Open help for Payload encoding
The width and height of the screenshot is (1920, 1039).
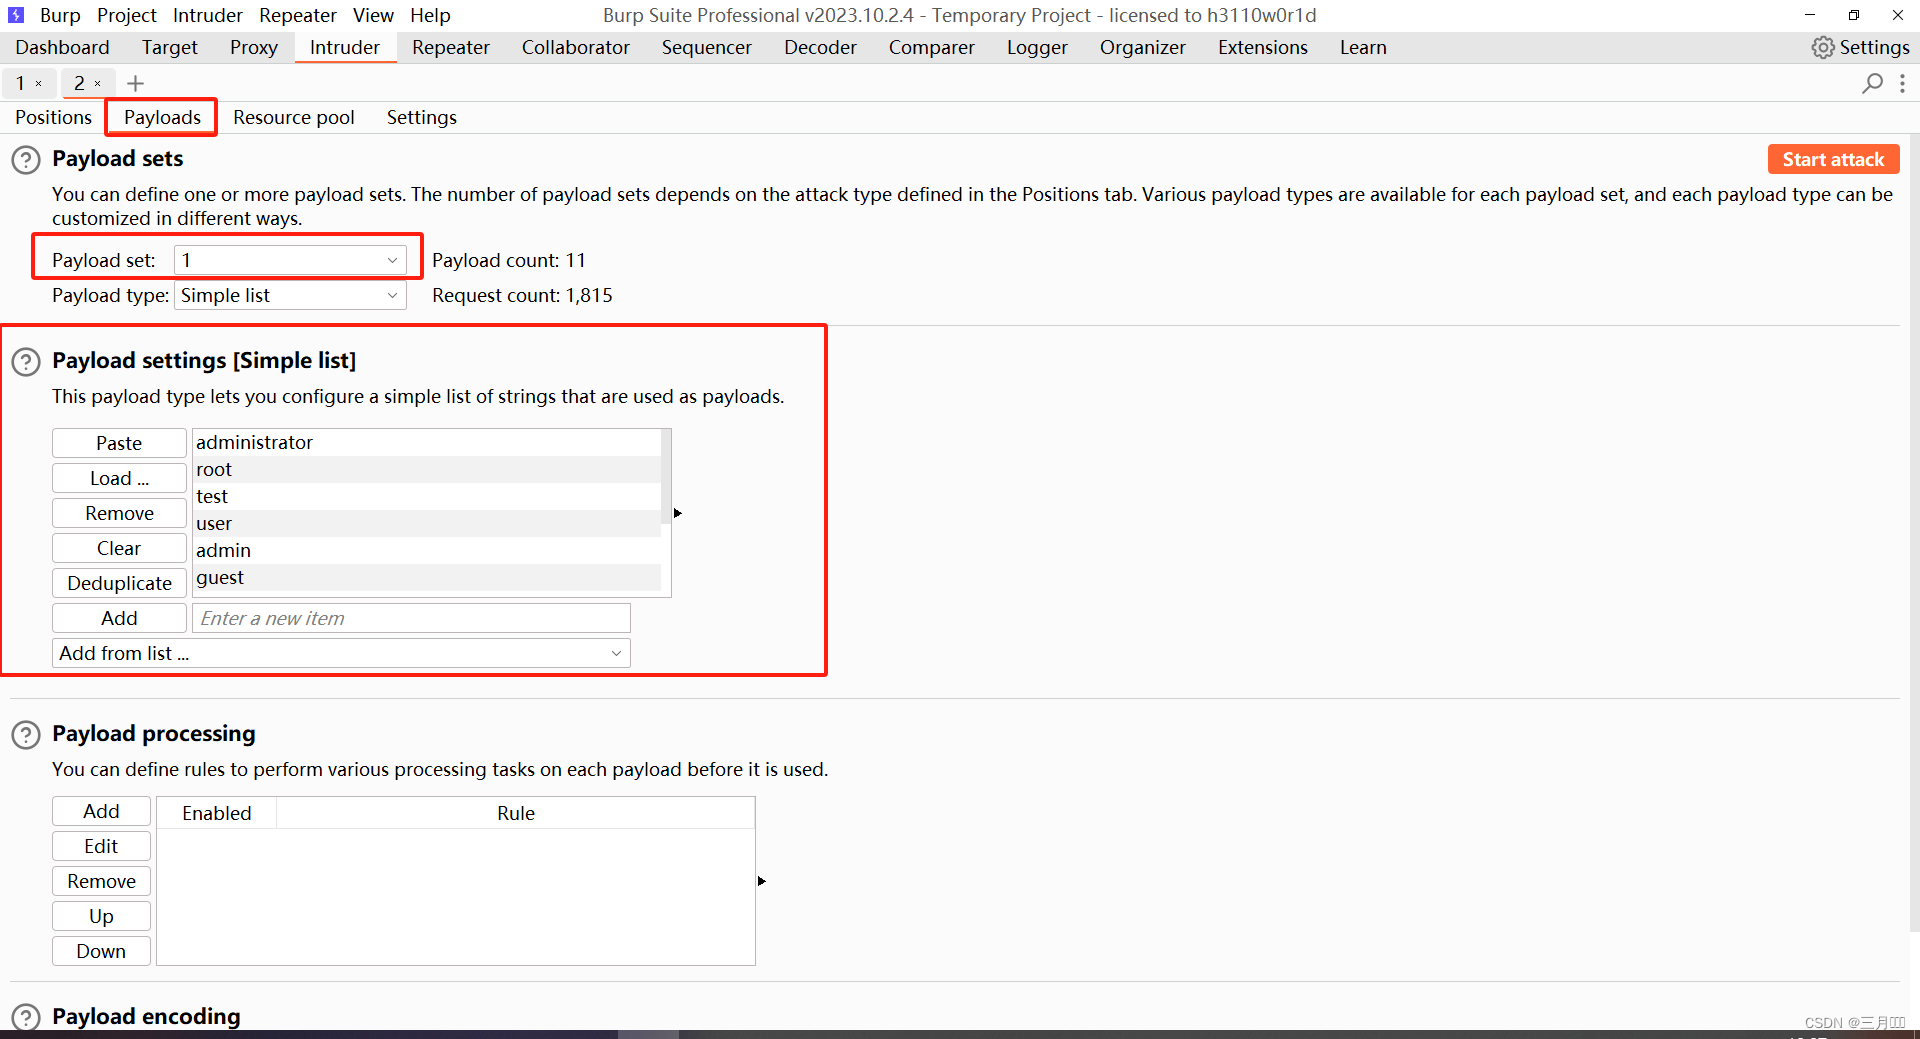[x=26, y=1017]
